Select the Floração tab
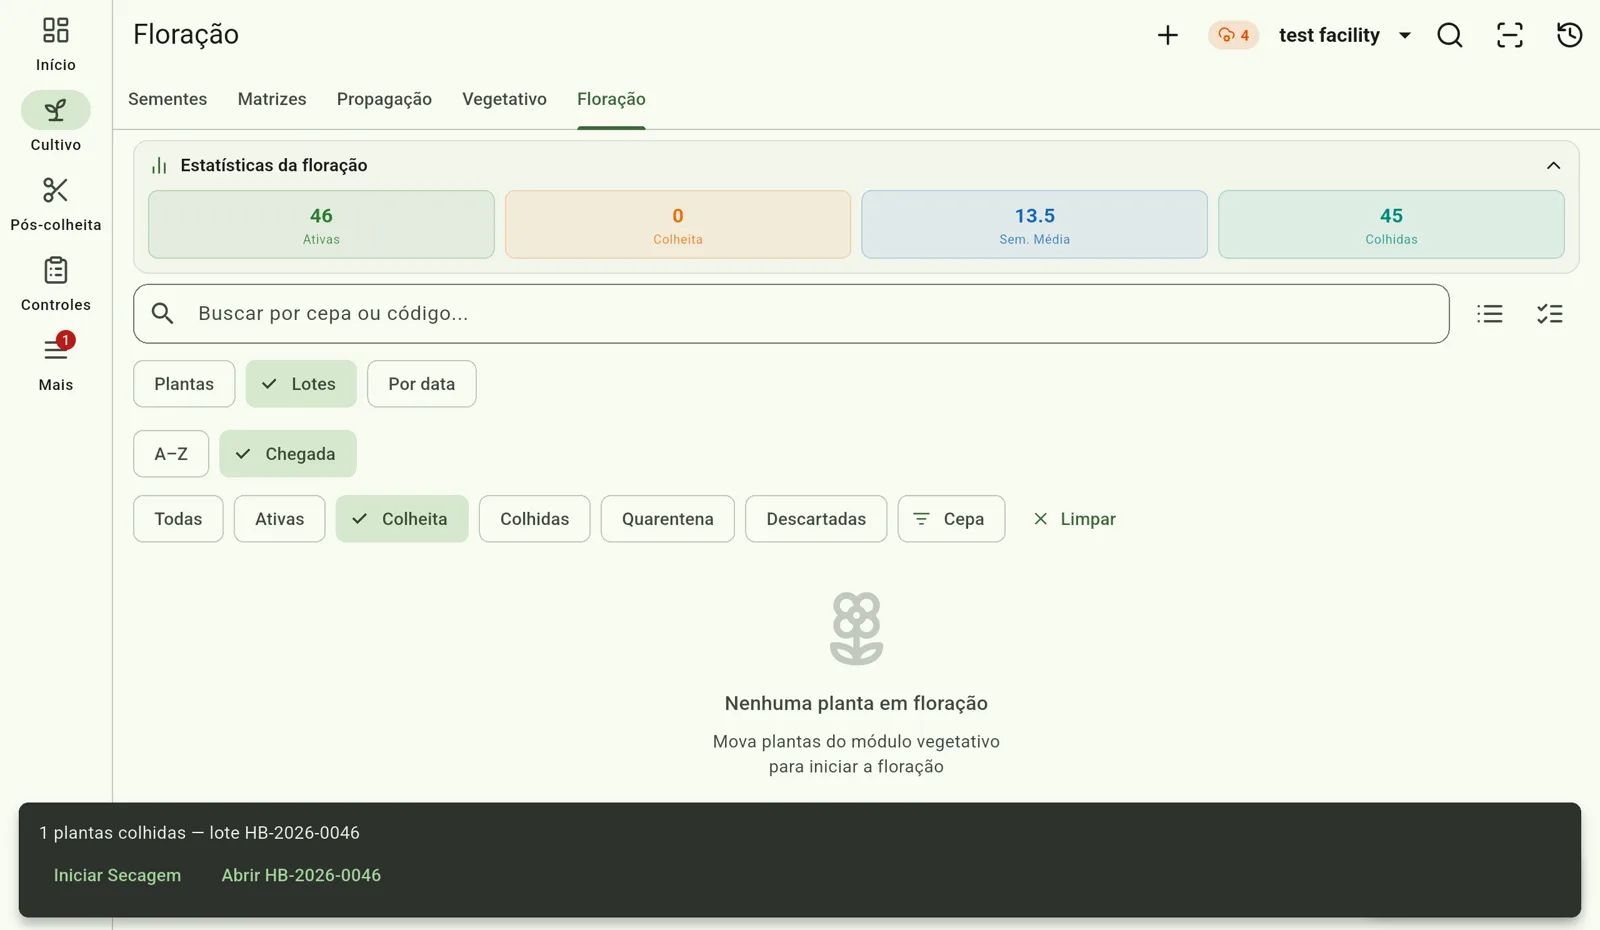 click(x=611, y=99)
